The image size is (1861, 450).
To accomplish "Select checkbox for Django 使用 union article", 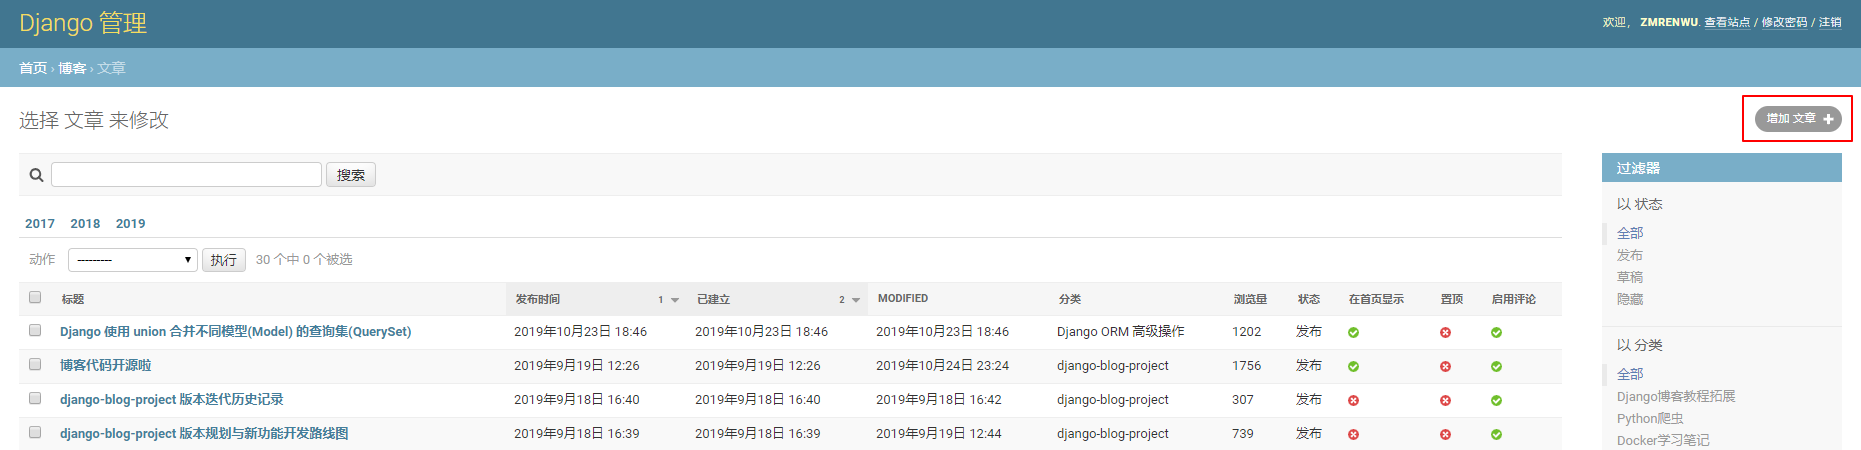I will point(35,330).
